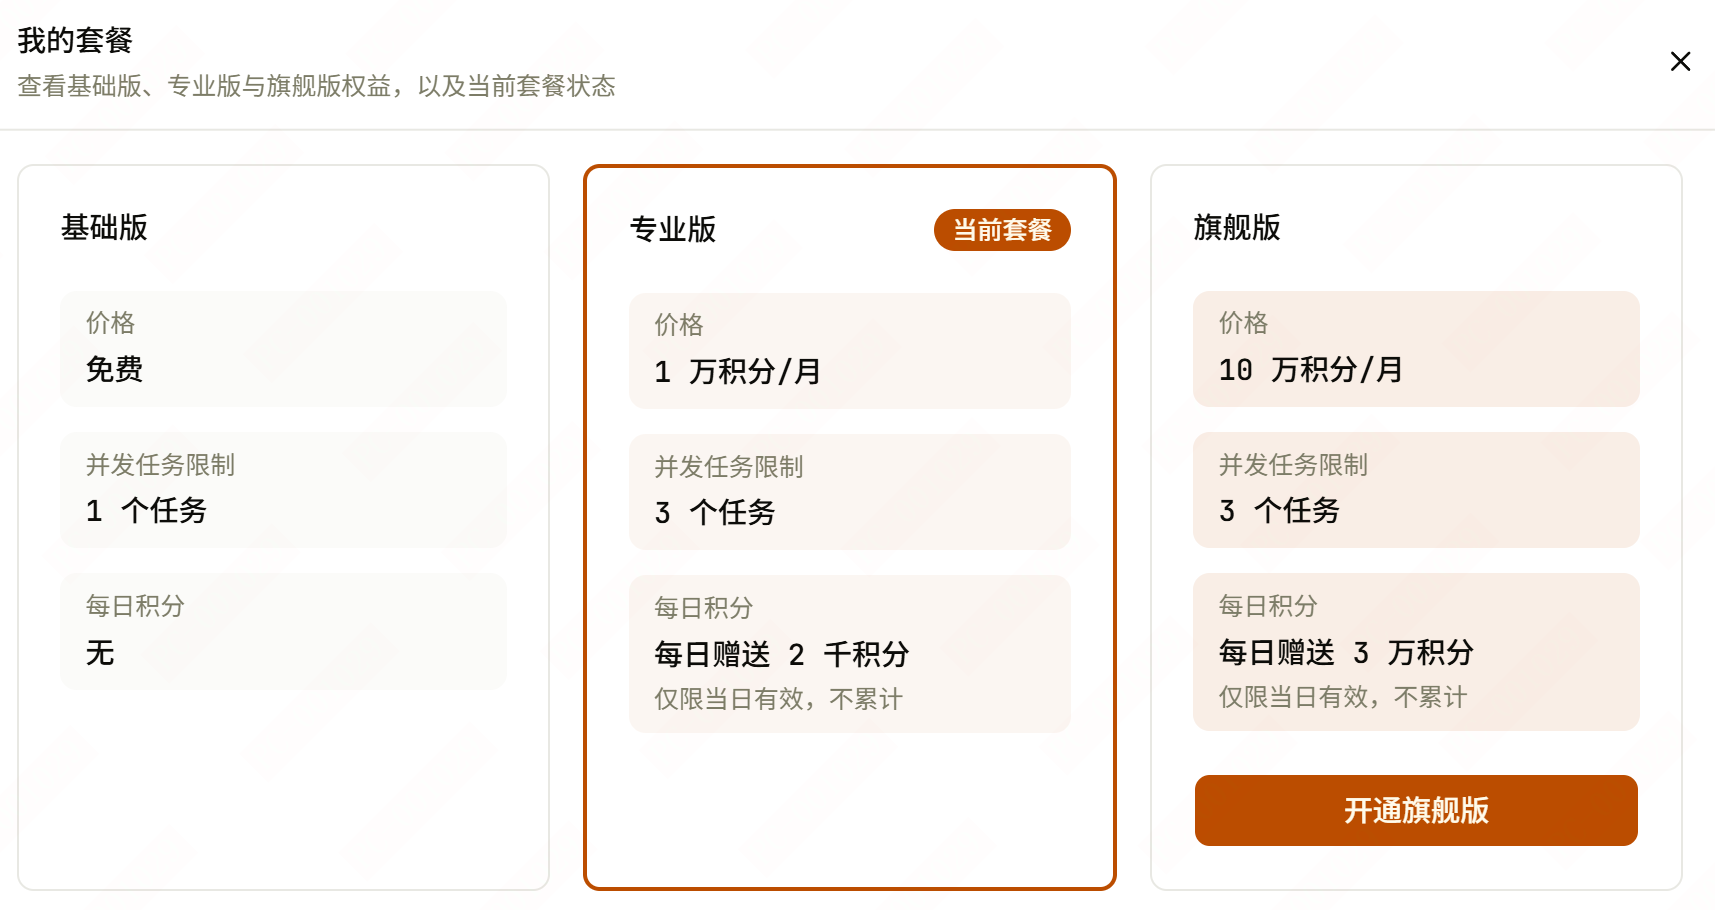Image resolution: width=1715 pixels, height=910 pixels.
Task: Click the subtitle starting with 查看基础版
Action: click(x=316, y=86)
